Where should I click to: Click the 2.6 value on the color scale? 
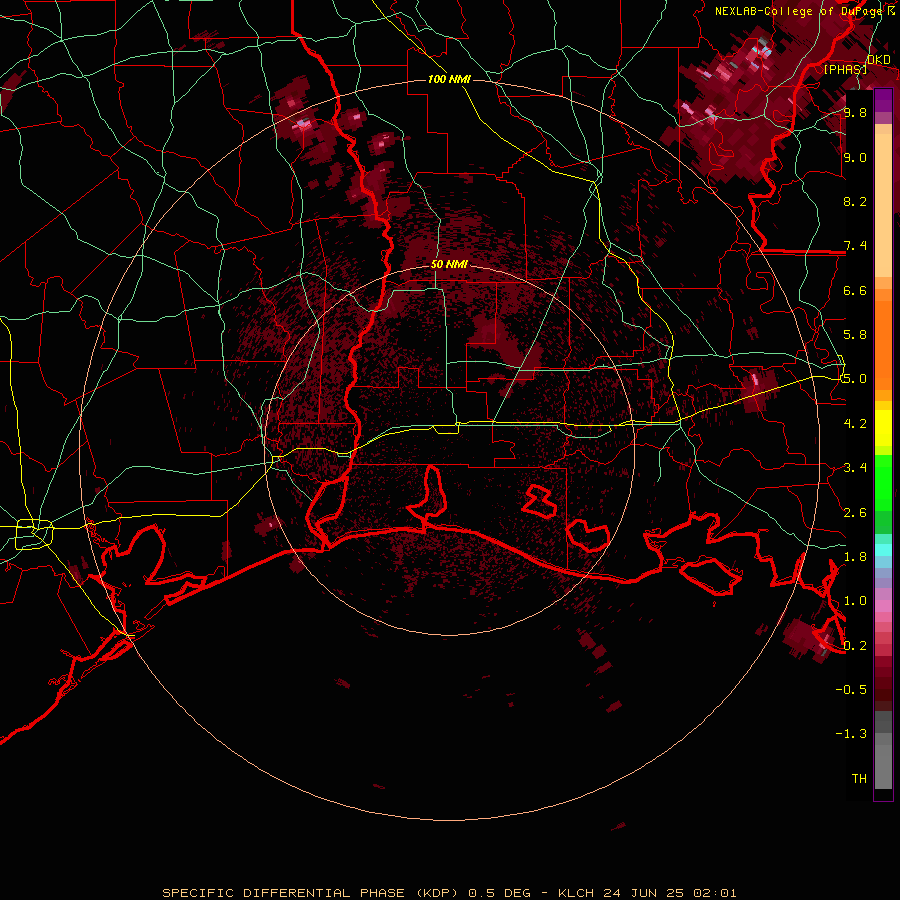click(x=855, y=513)
